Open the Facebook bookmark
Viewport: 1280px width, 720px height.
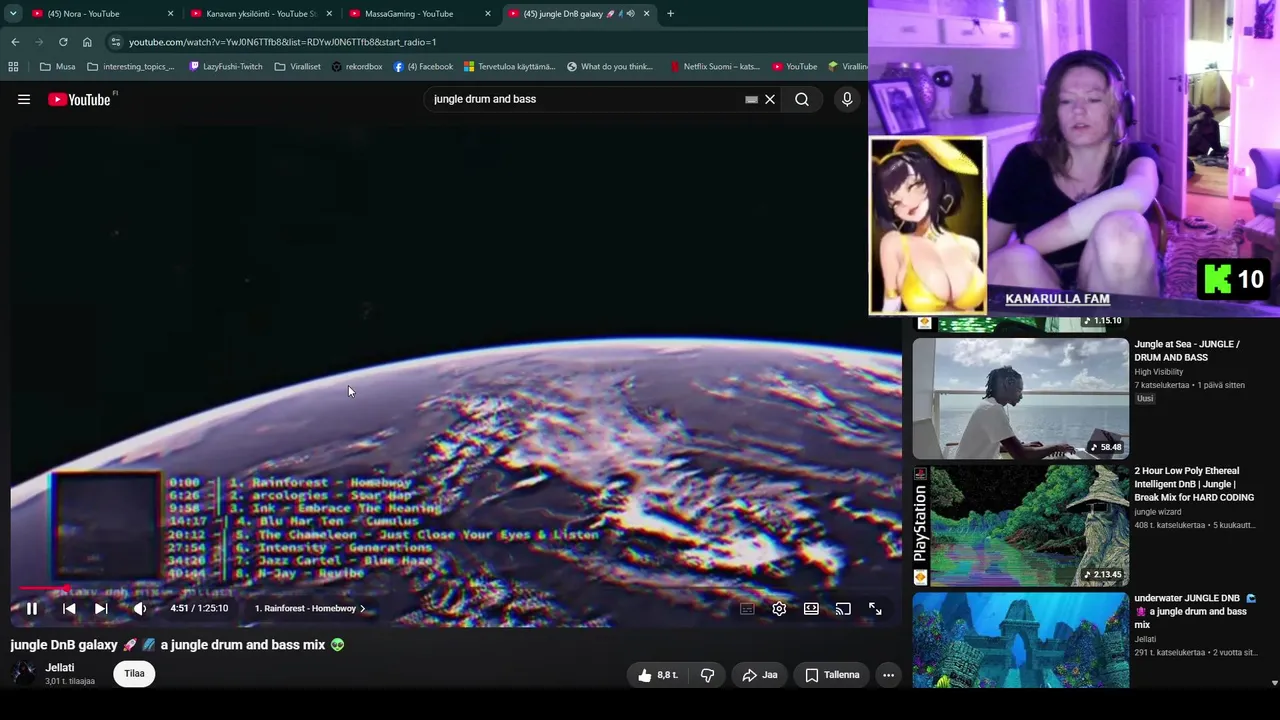[x=423, y=67]
